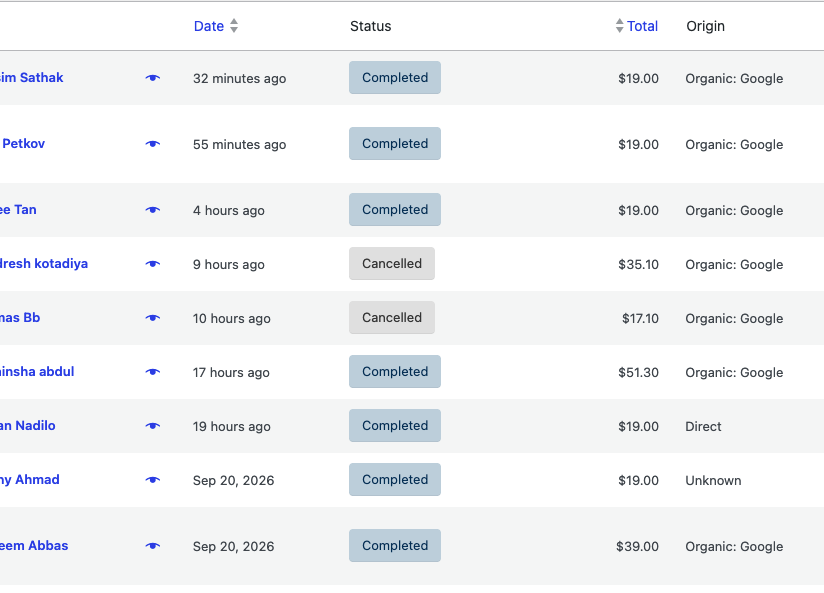The image size is (824, 593).
Task: Click the '17 hours ago' date
Action: (231, 373)
